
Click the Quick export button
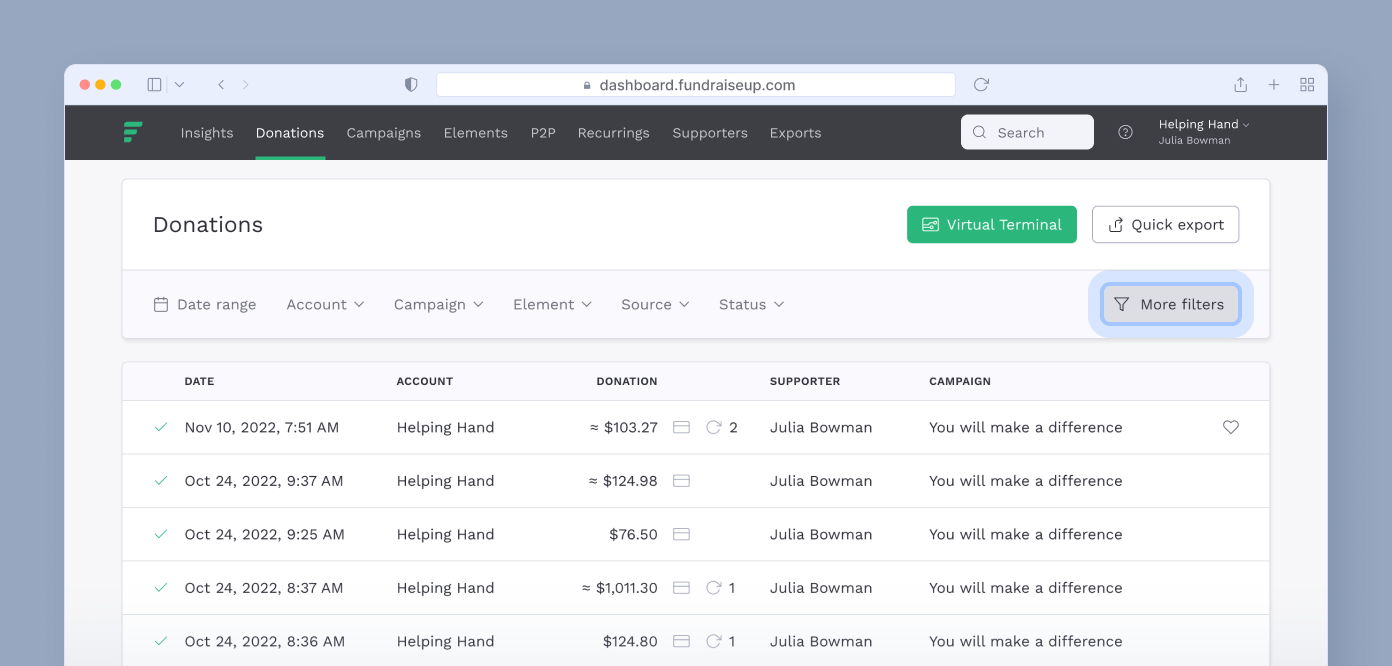coord(1165,224)
